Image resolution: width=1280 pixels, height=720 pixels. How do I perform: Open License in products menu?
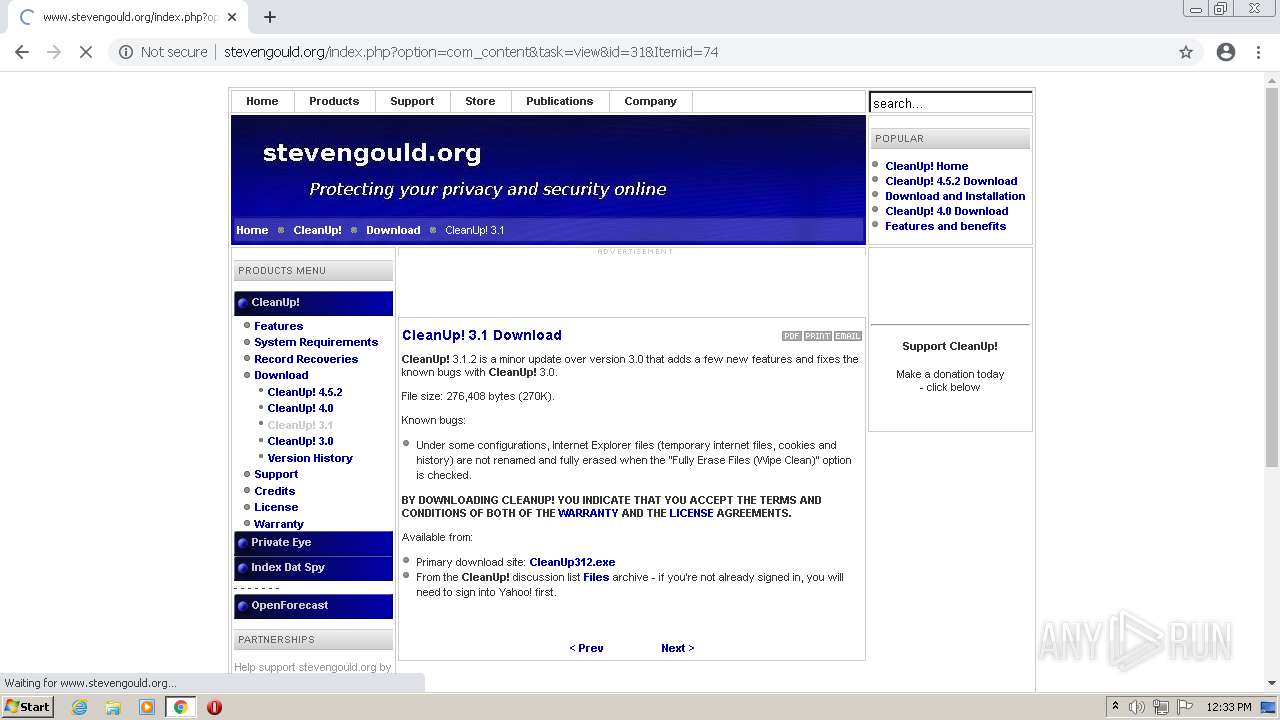coord(276,507)
